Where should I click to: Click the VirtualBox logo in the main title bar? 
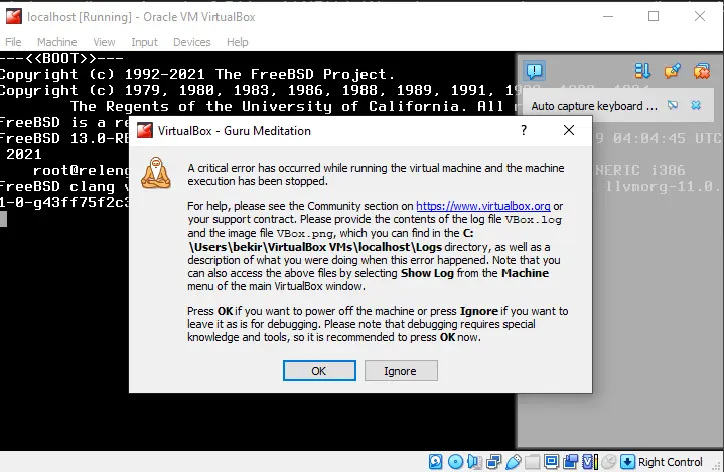[13, 17]
